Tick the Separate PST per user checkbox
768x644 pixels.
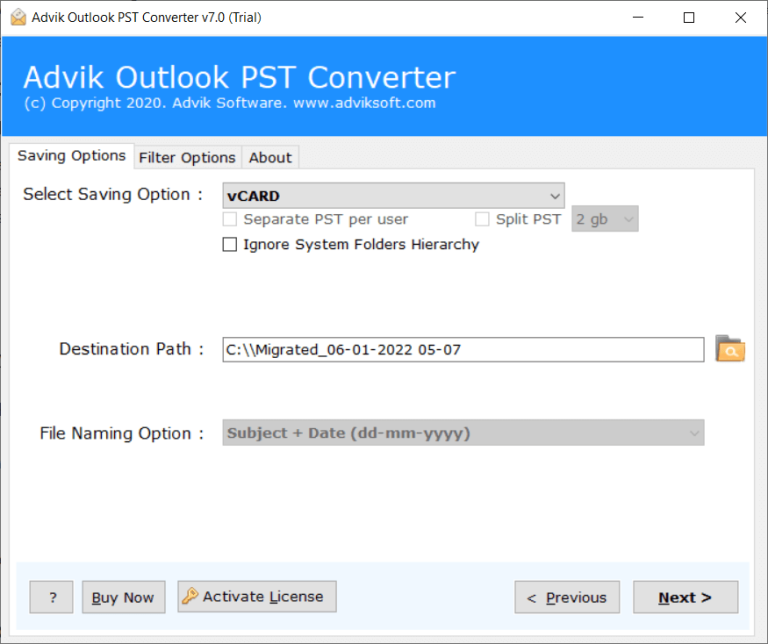point(230,219)
